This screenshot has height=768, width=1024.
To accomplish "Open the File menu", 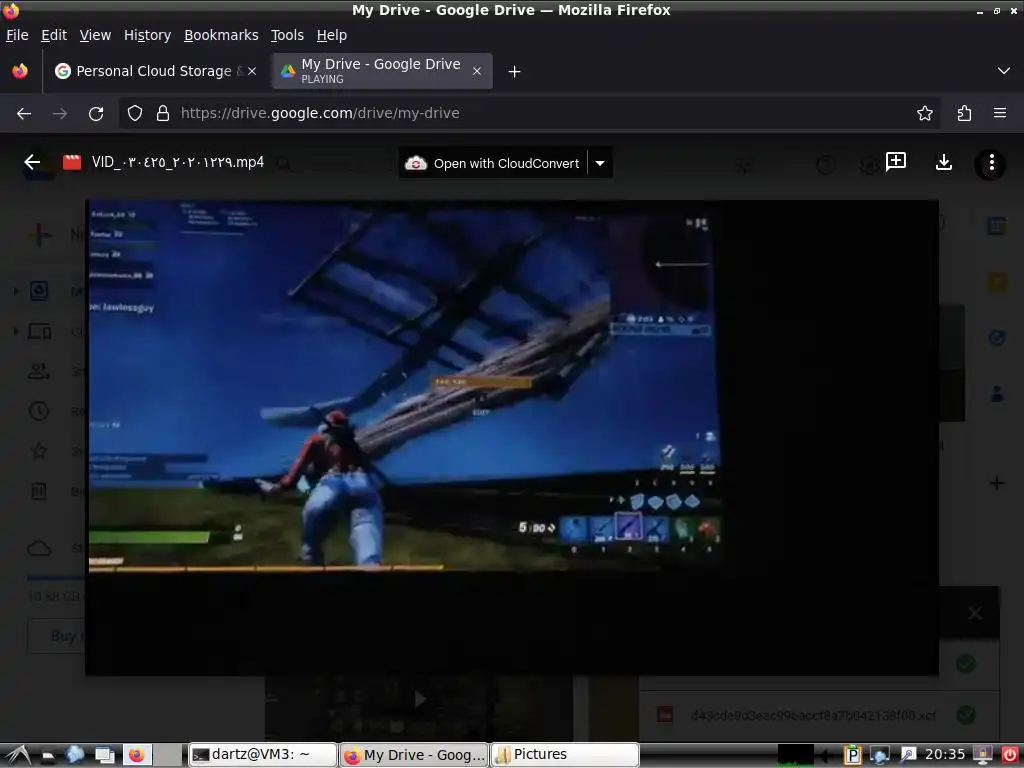I will 17,35.
